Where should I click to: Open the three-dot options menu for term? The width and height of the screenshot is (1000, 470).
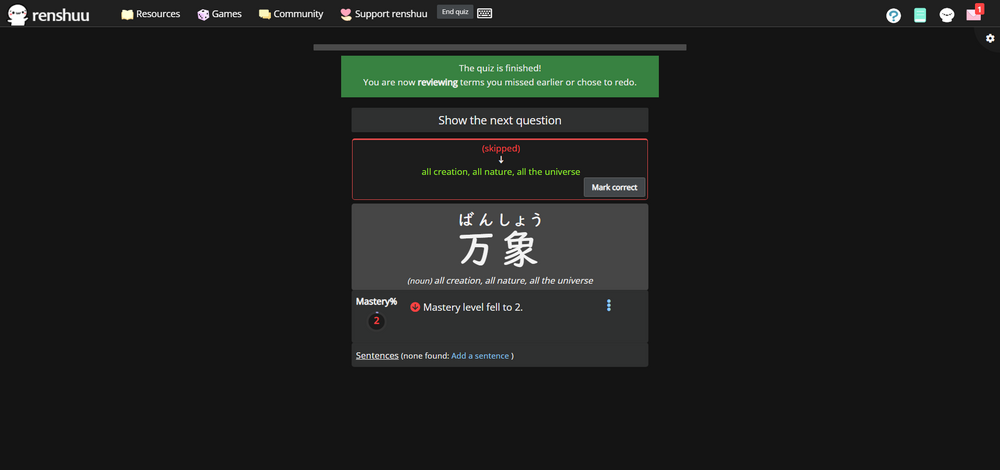point(608,305)
